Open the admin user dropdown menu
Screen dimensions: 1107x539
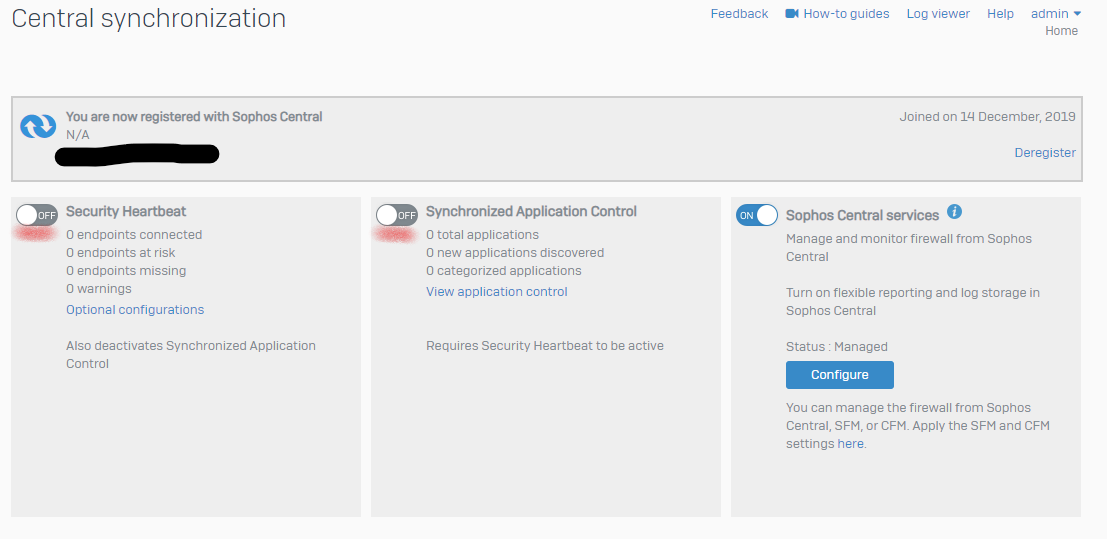[x=1056, y=14]
